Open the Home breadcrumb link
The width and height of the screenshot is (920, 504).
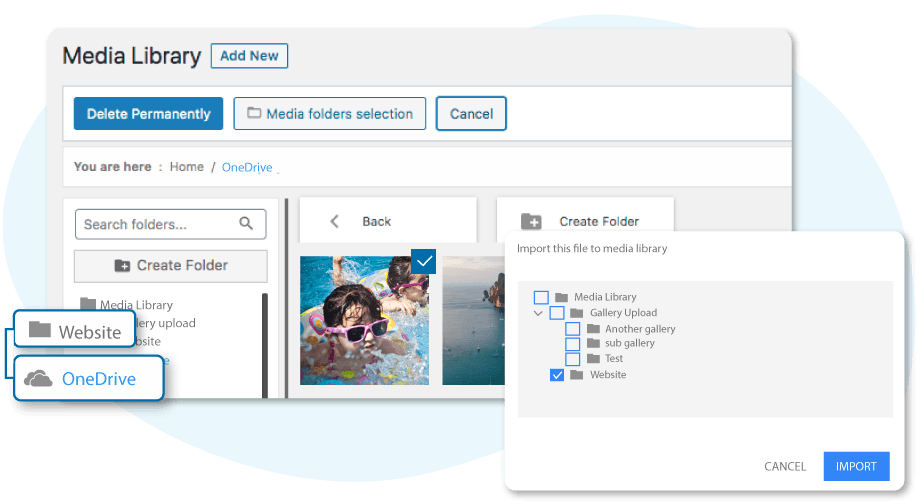pyautogui.click(x=187, y=167)
